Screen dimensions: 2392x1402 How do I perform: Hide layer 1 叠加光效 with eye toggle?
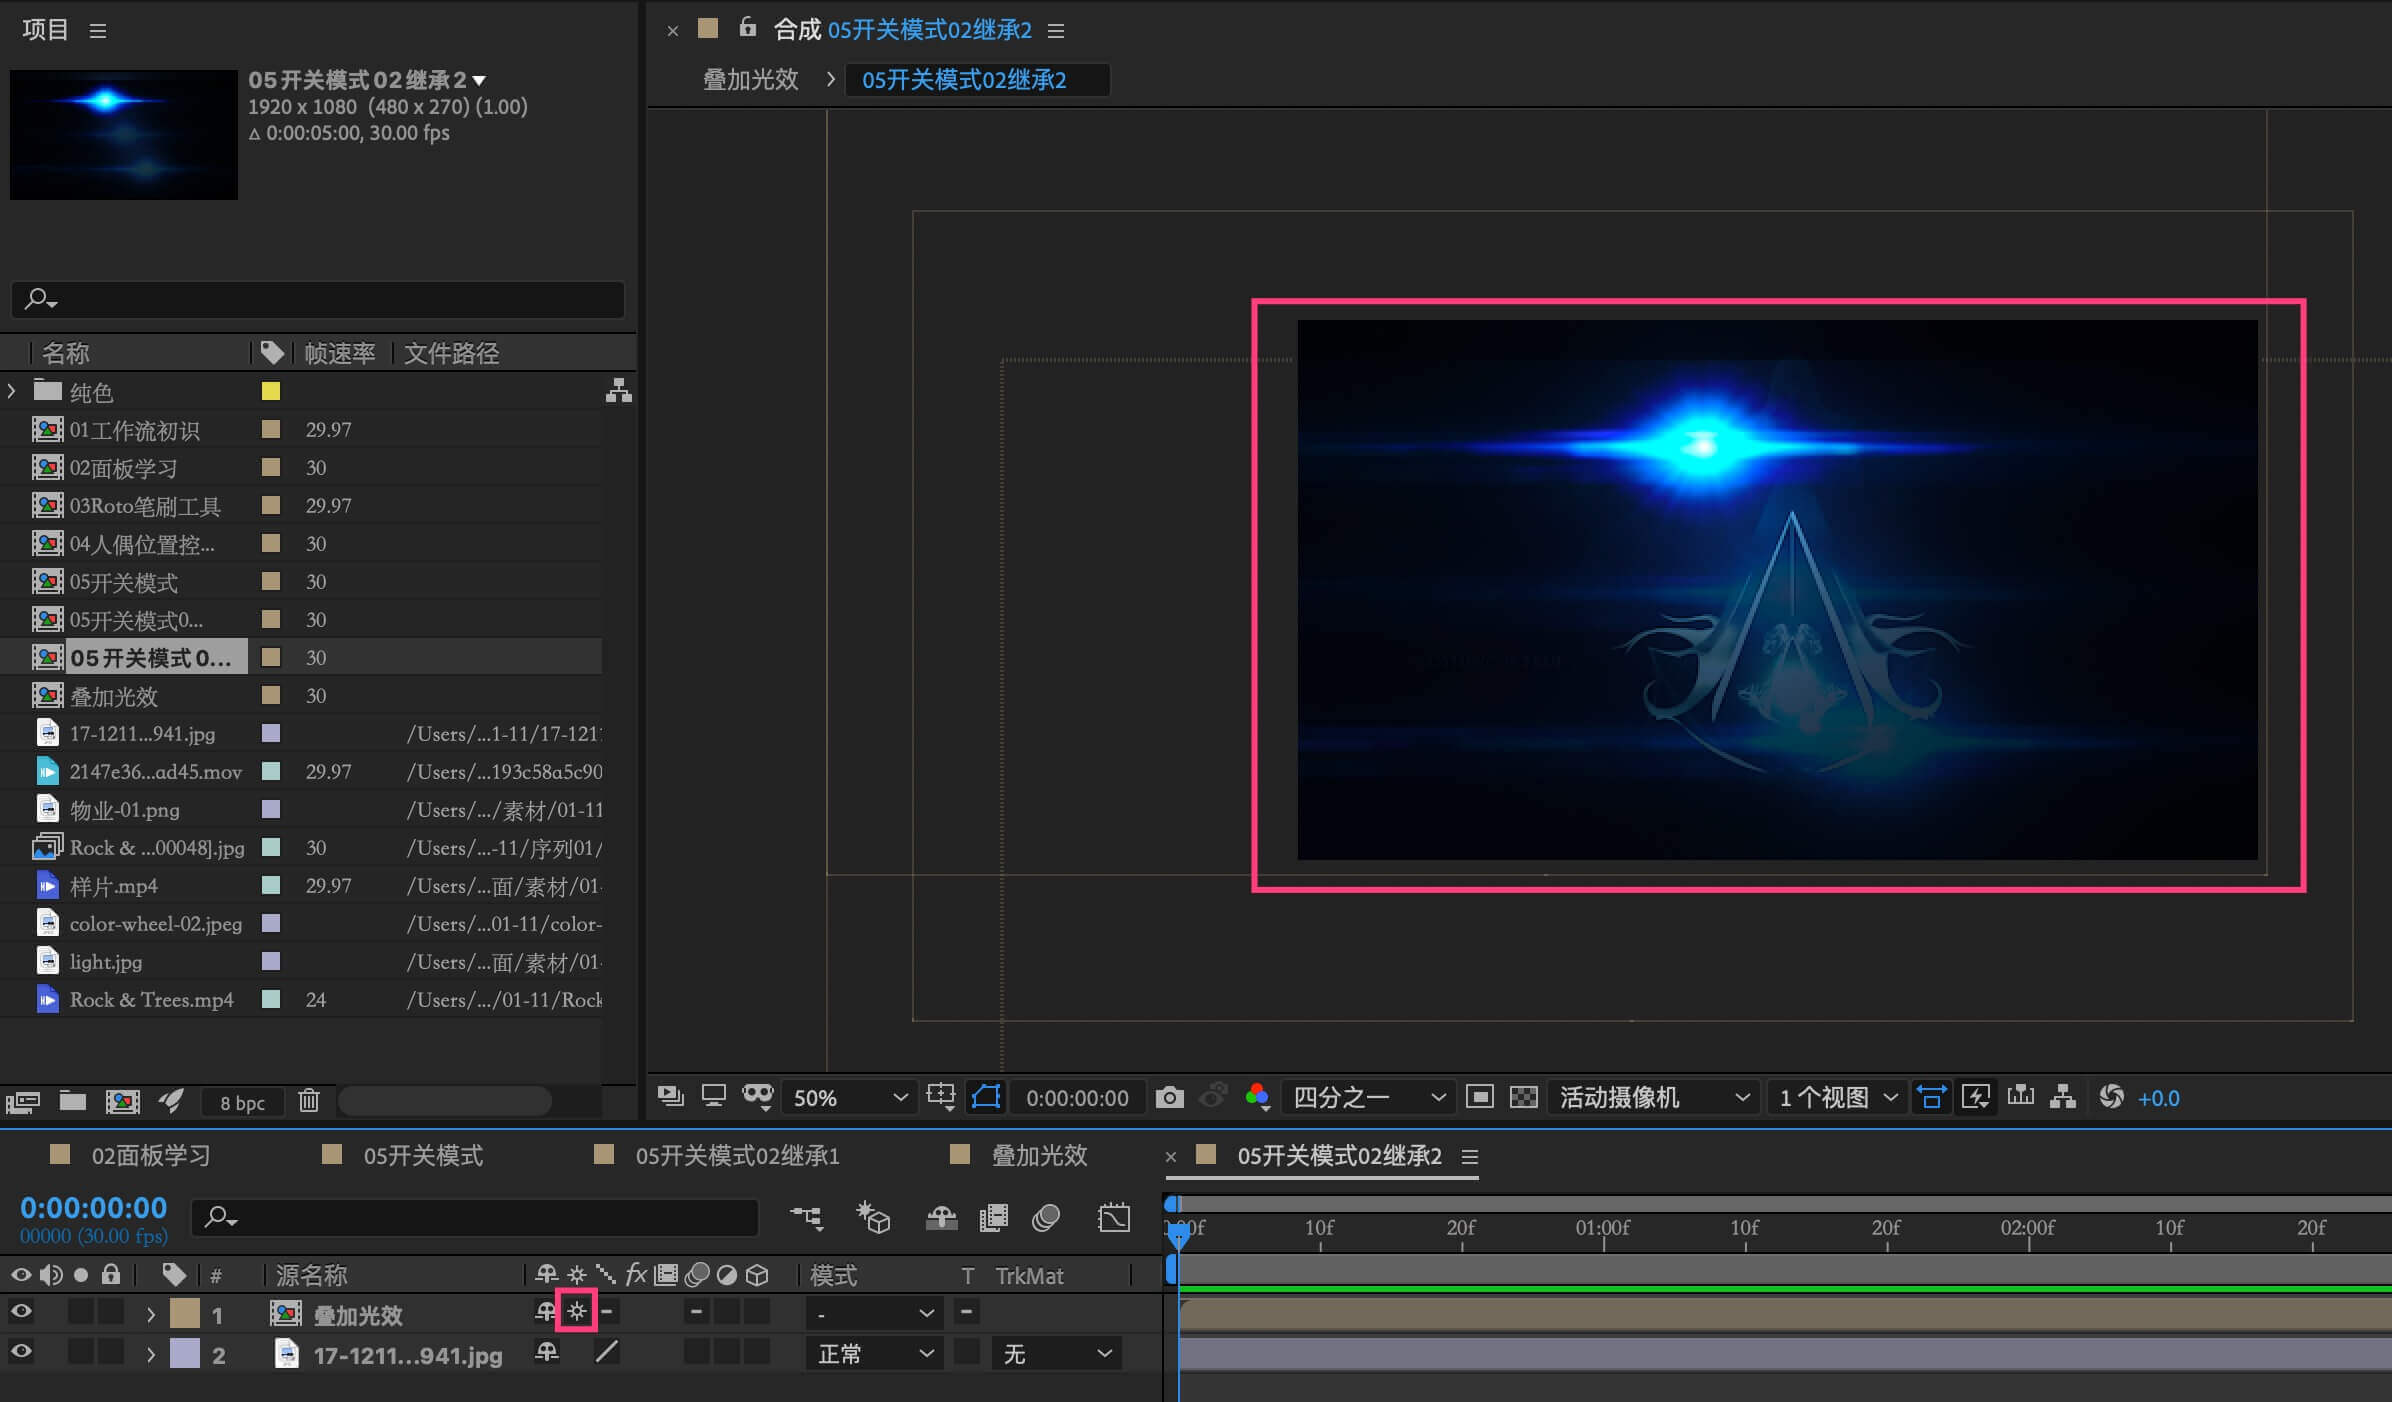click(21, 1312)
